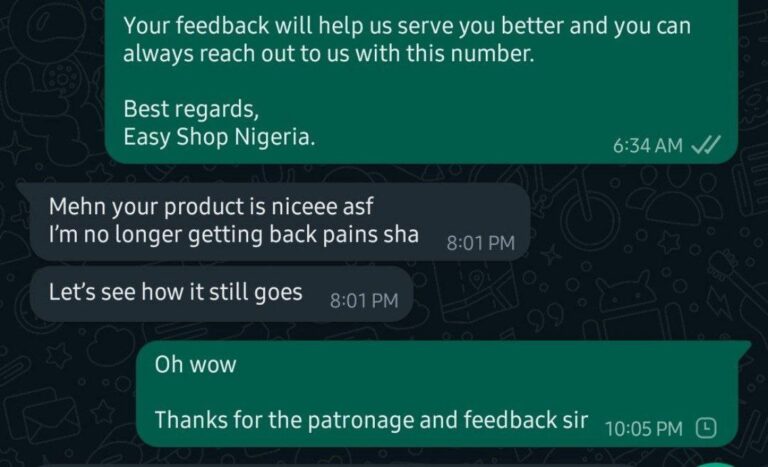Tap 'Thanks for the patronage and feedback sir'

pyautogui.click(x=371, y=420)
